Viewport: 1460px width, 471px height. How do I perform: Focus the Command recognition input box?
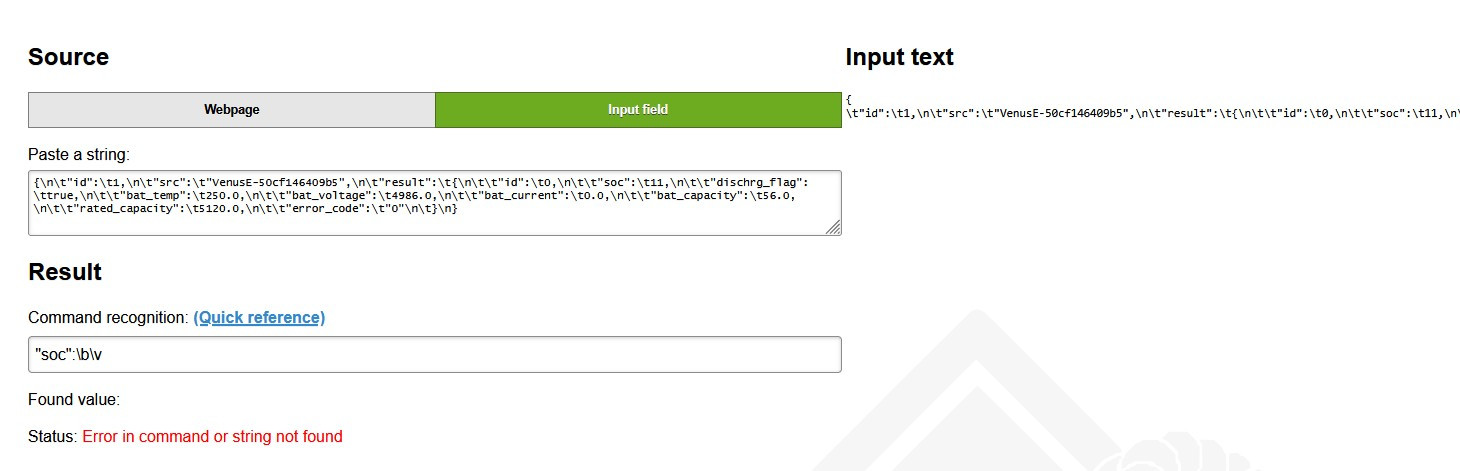pyautogui.click(x=434, y=355)
